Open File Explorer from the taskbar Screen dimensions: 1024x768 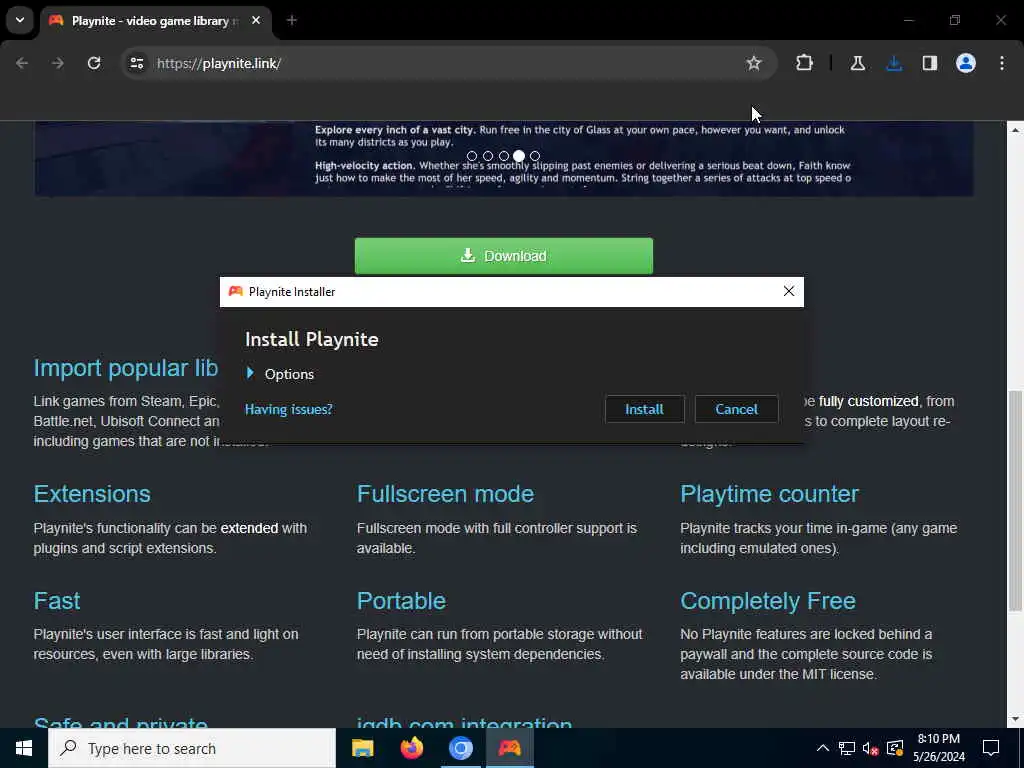click(x=362, y=748)
